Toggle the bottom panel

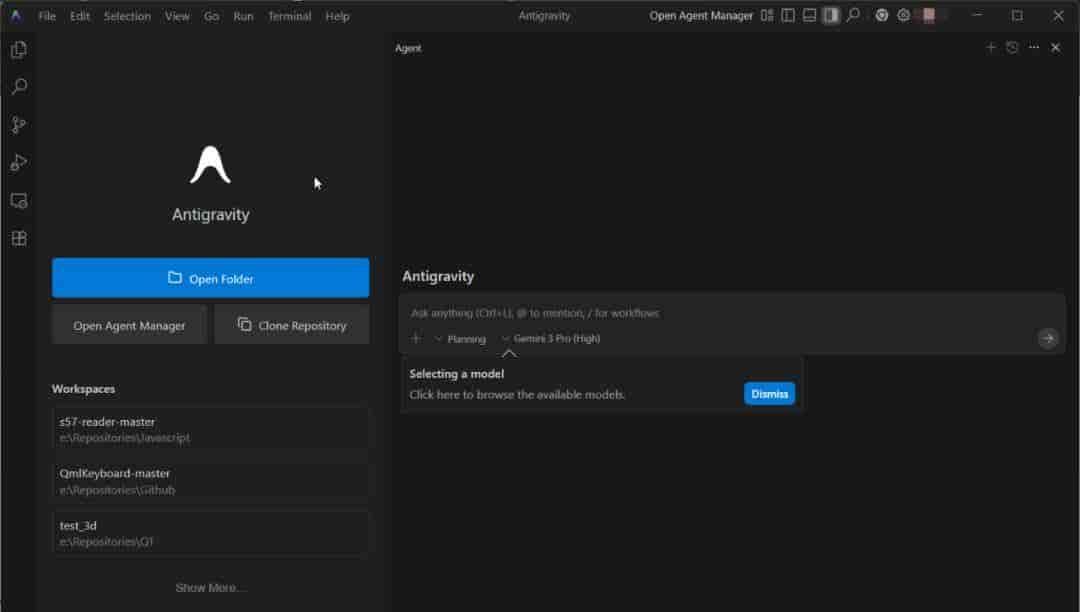[809, 15]
